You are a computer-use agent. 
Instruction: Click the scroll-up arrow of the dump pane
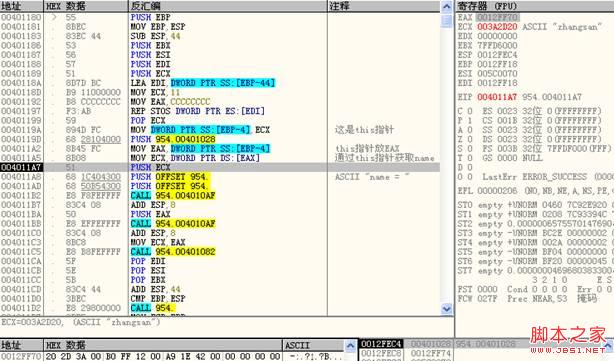point(350,345)
